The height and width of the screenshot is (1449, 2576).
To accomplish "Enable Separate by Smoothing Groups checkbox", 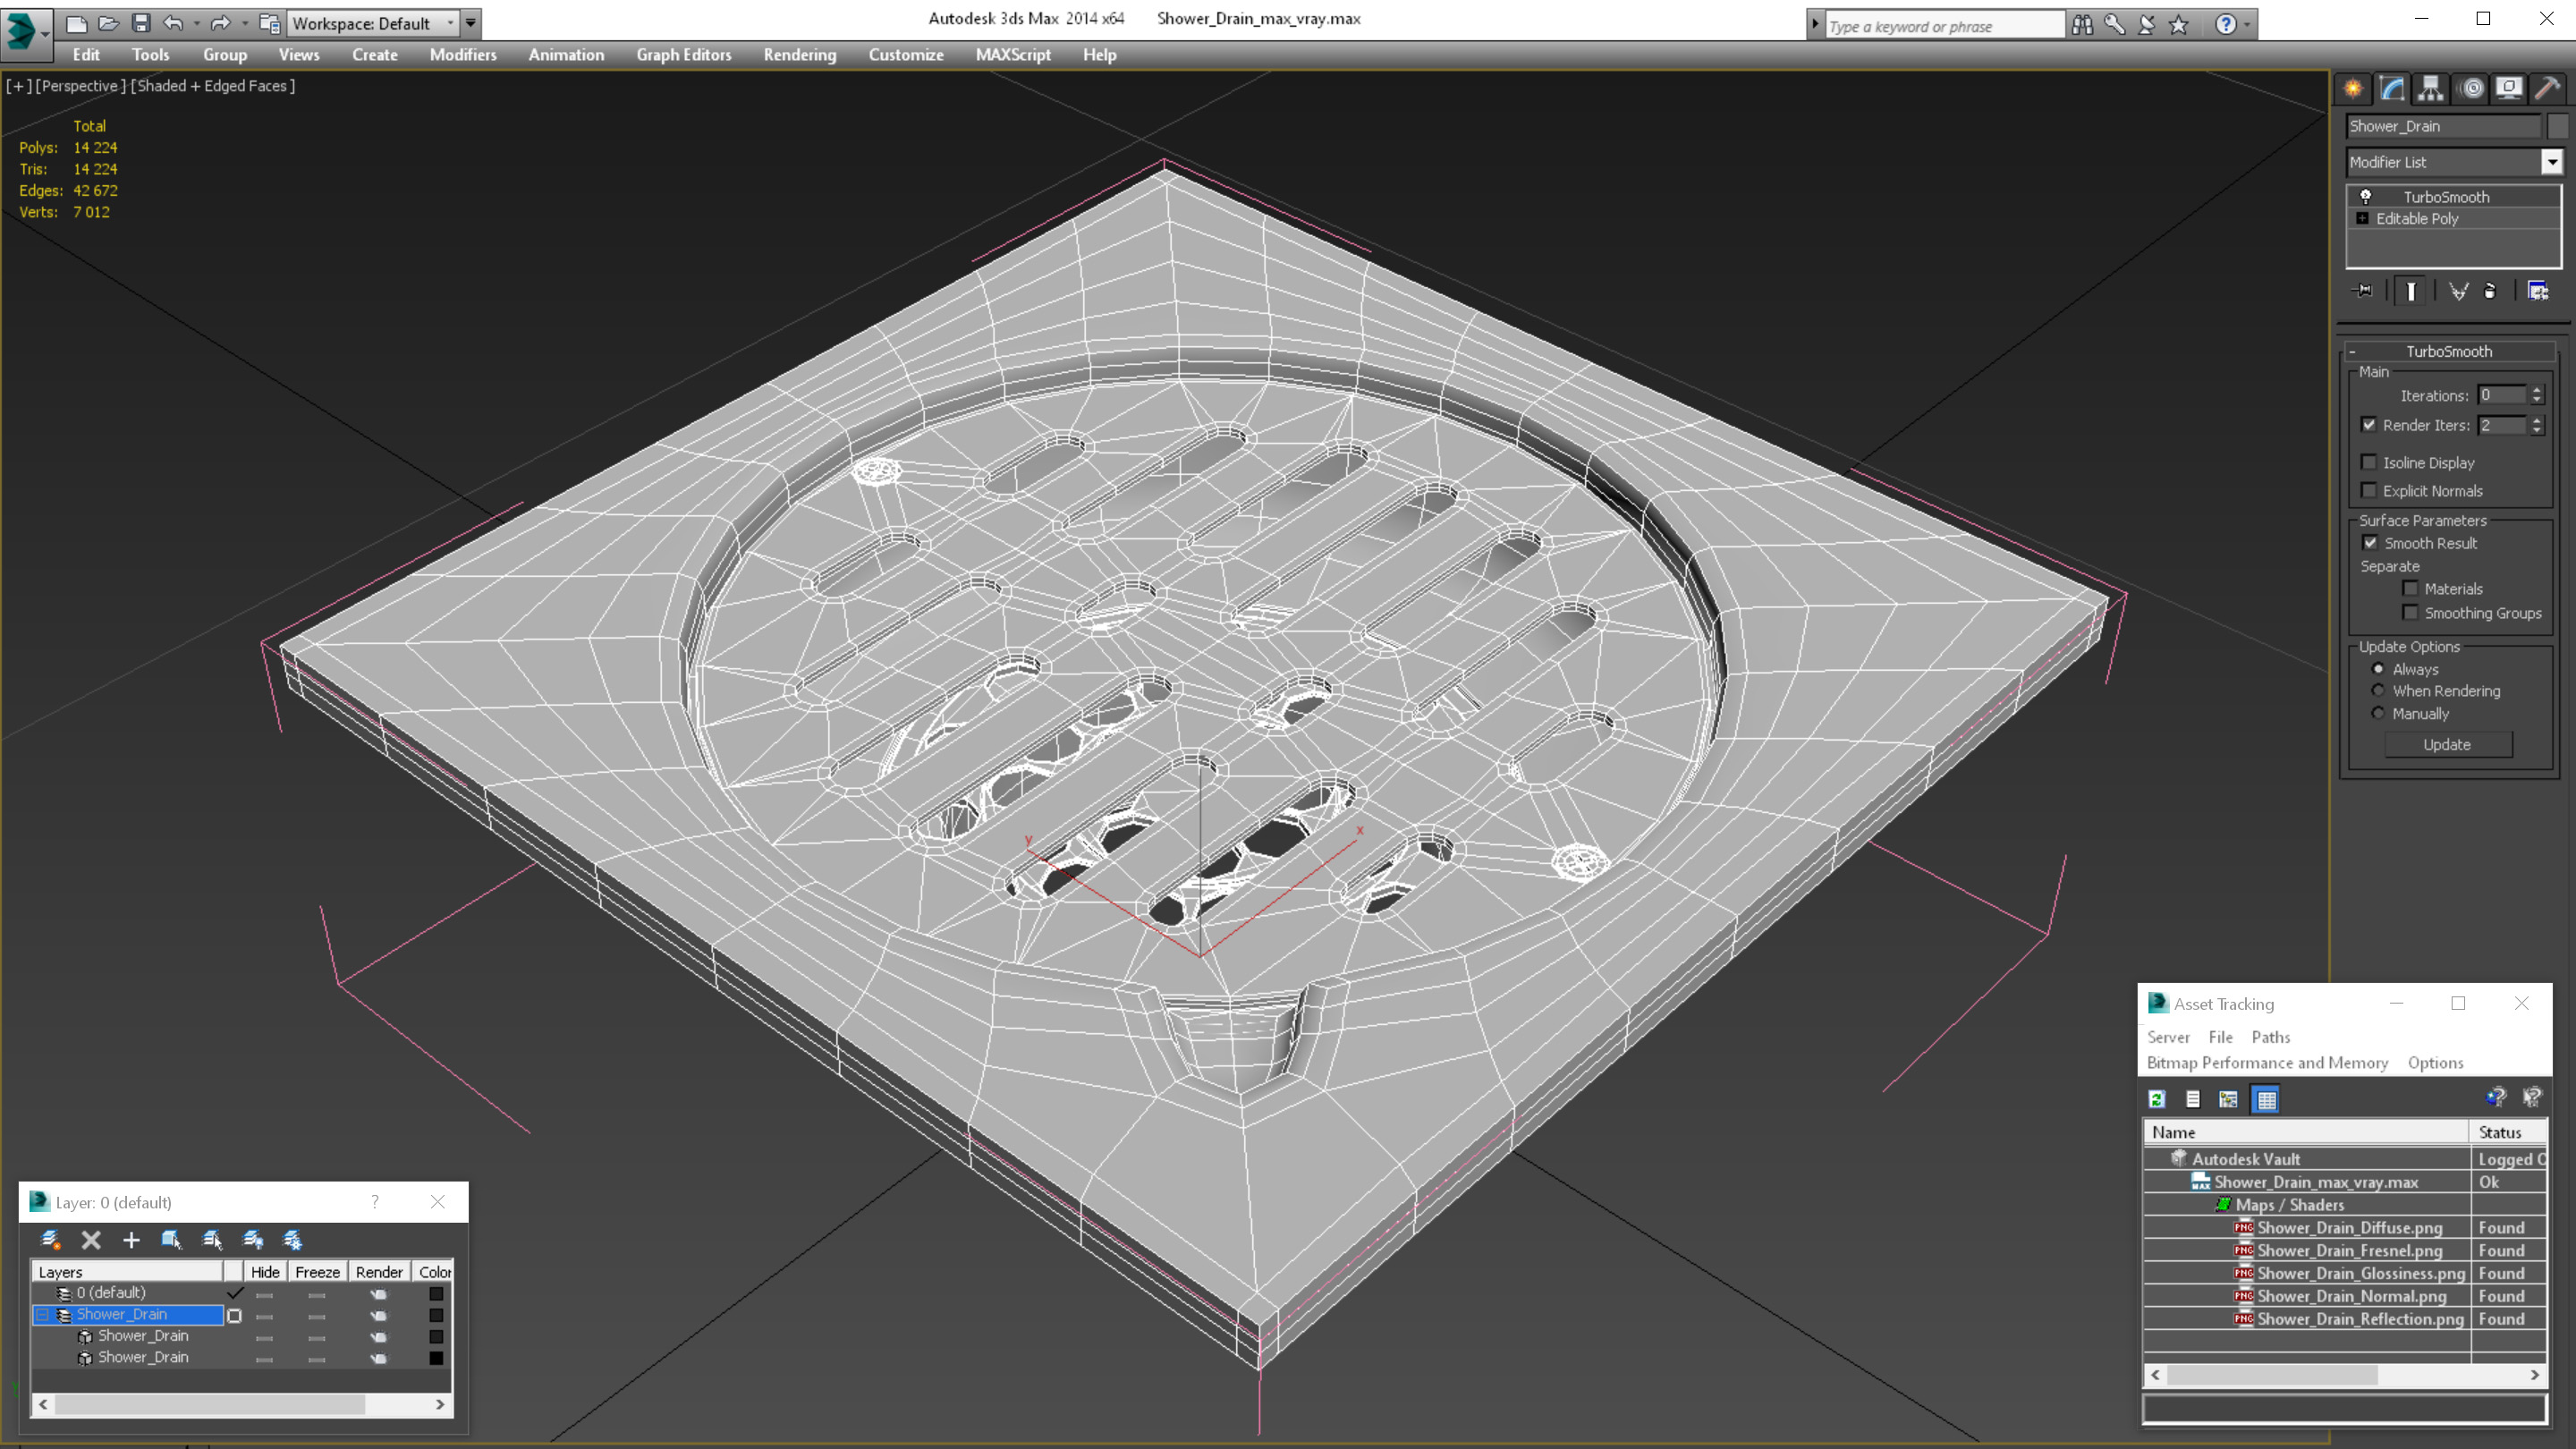I will 2410,613.
